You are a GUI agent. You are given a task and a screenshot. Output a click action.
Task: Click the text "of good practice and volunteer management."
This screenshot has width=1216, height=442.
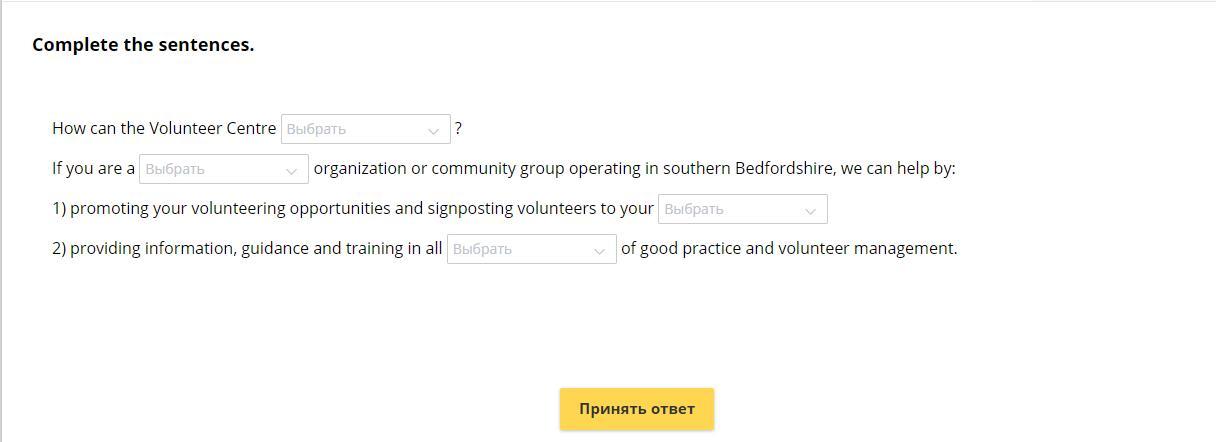point(789,248)
